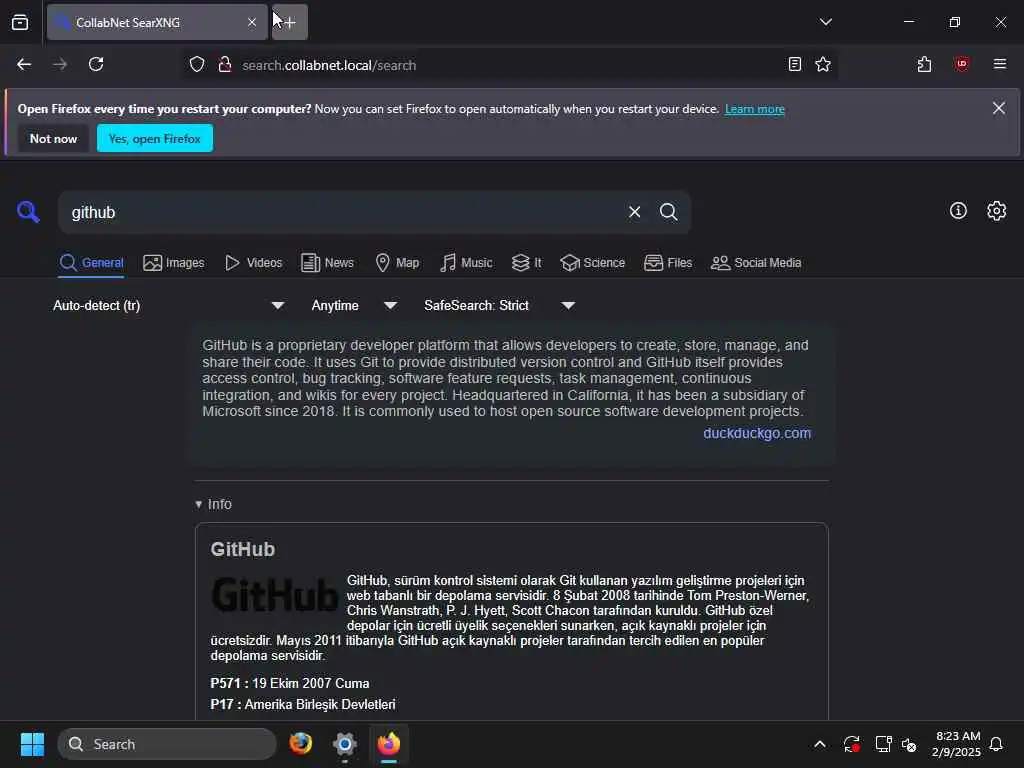Open active Firefox Nightly taskbar icon

(389, 744)
